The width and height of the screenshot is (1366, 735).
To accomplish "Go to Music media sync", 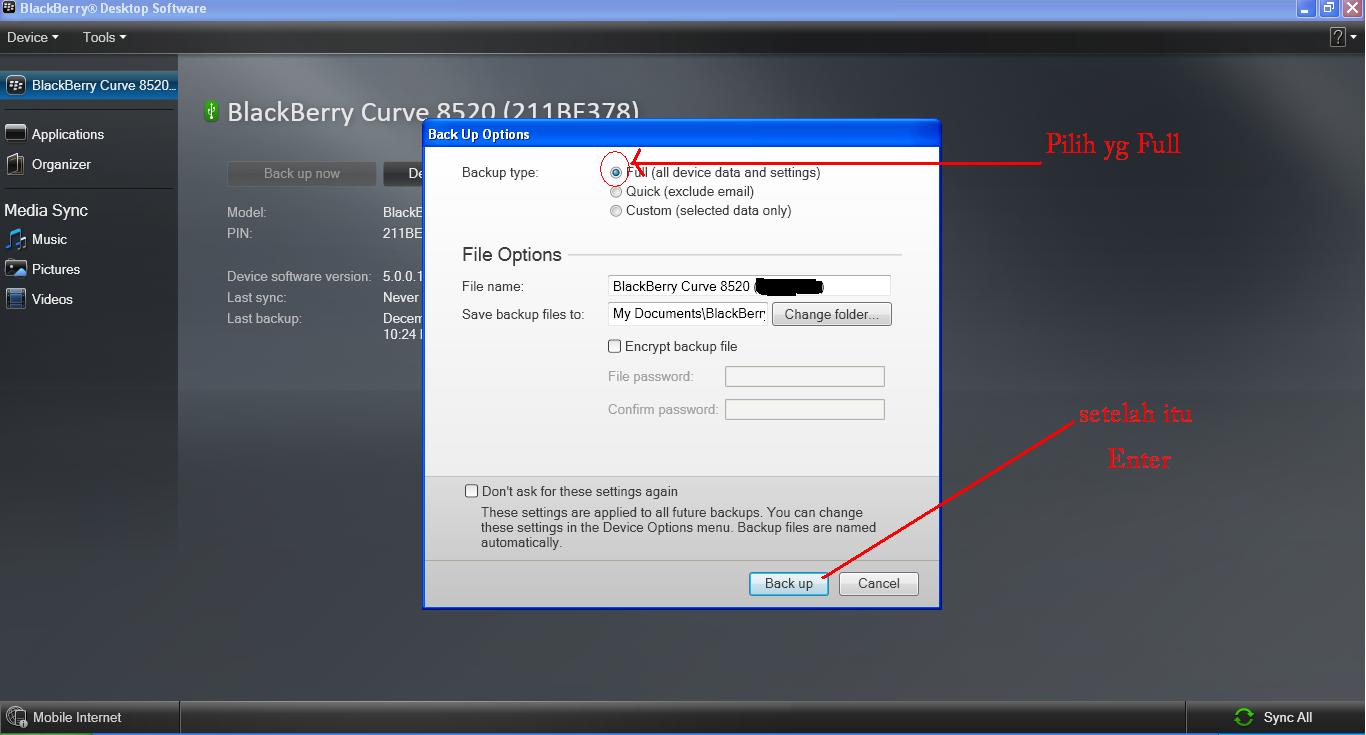I will pos(49,239).
